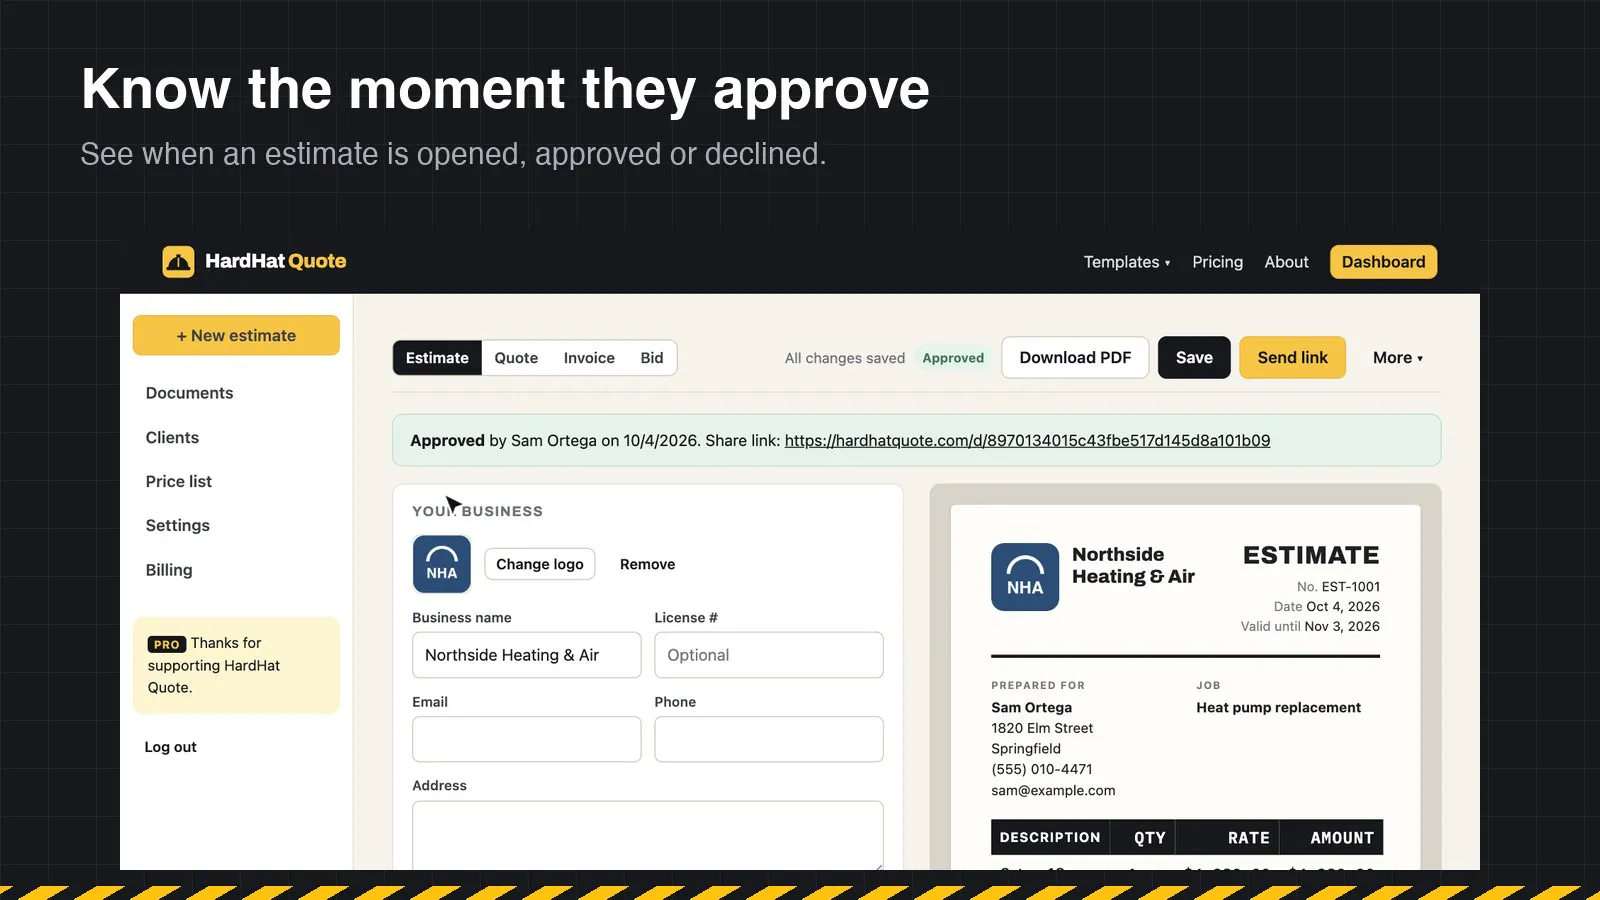1600x900 pixels.
Task: Remove the business logo
Action: tap(647, 564)
